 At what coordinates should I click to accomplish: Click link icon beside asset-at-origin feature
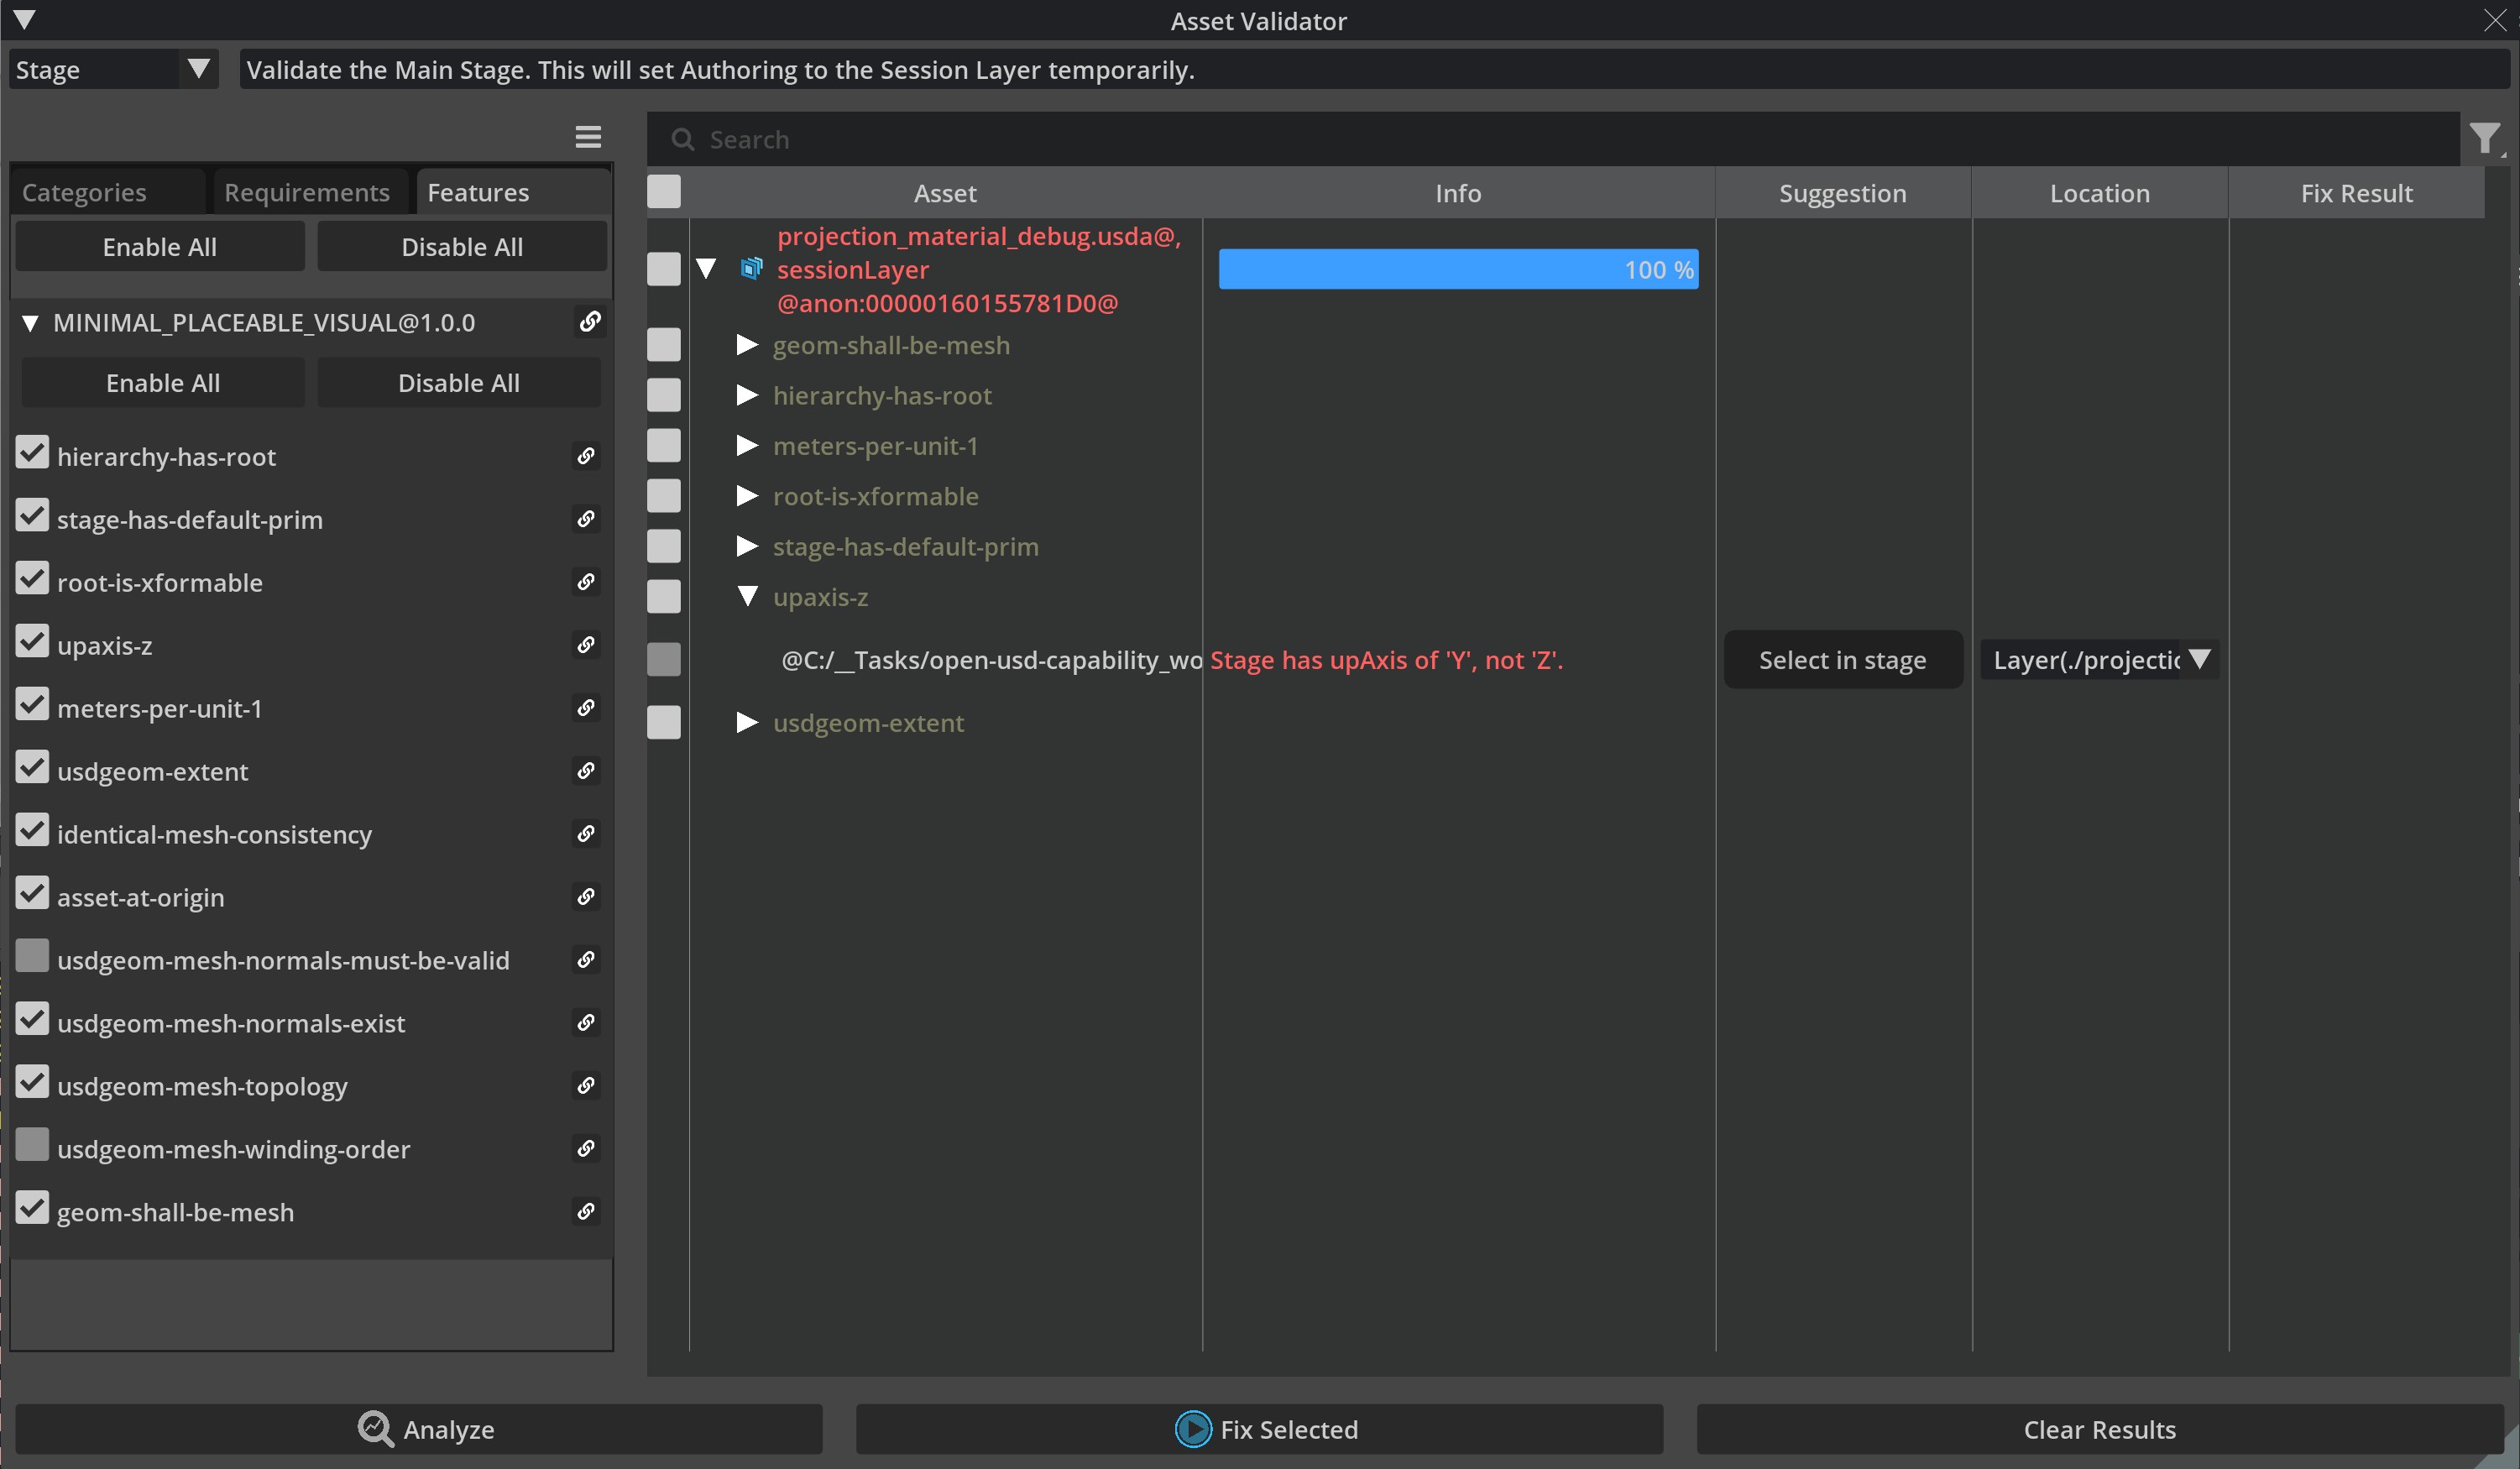pos(586,897)
